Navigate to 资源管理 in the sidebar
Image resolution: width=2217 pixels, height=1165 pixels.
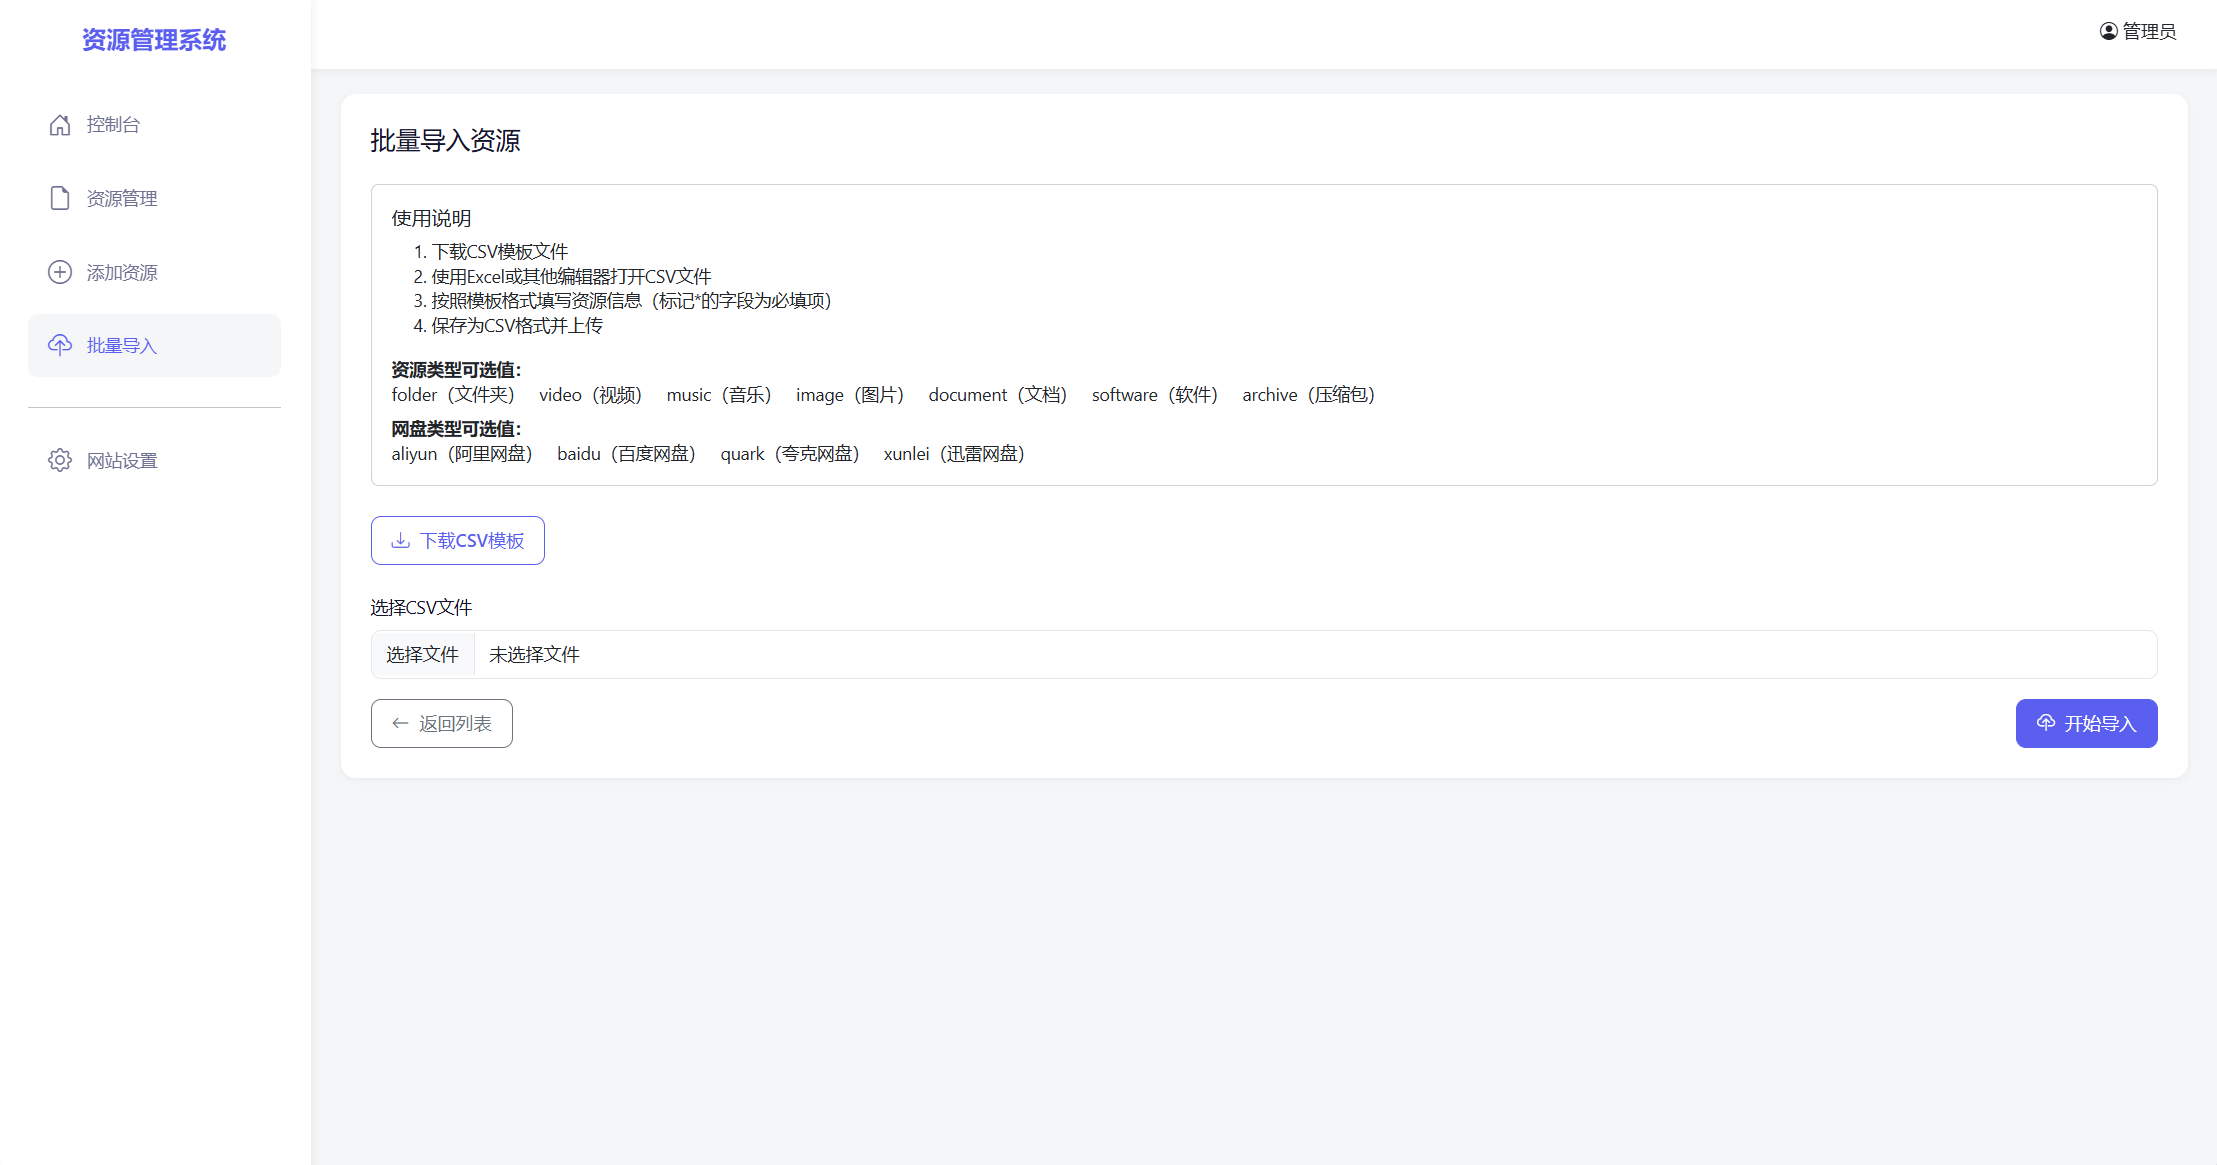click(121, 198)
